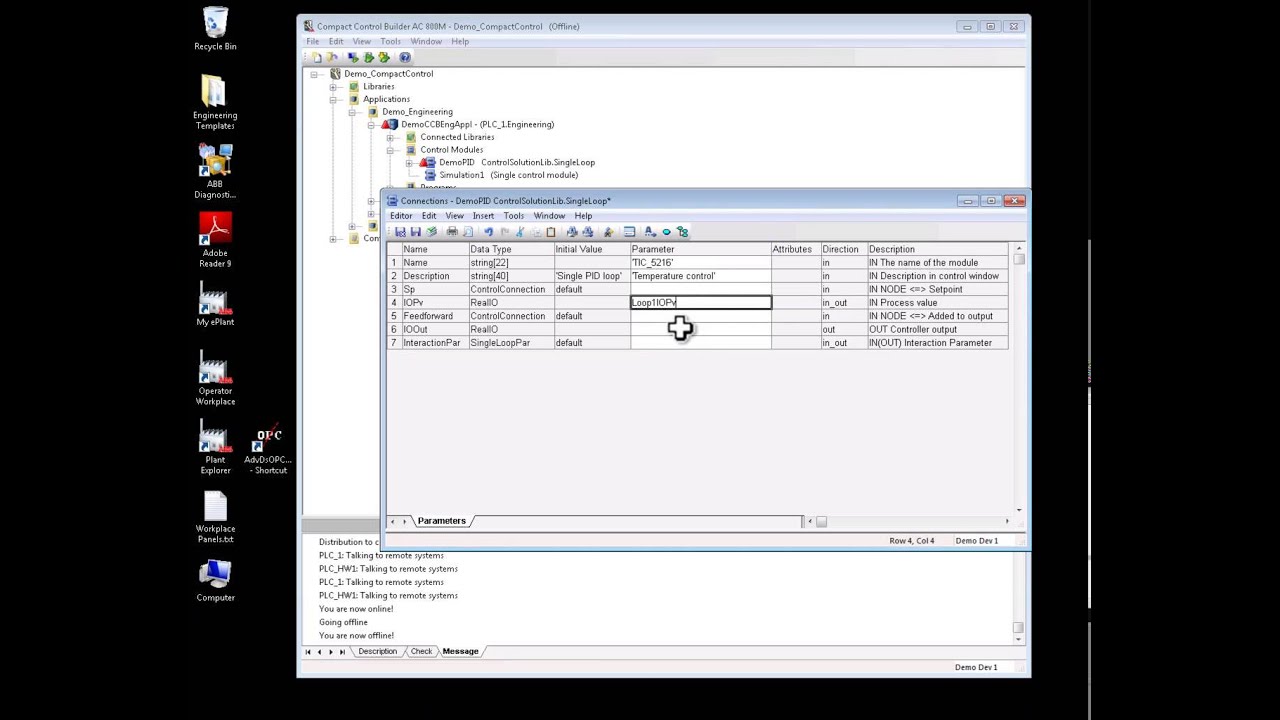Image resolution: width=1280 pixels, height=720 pixels.
Task: Expand the Connected Libraries node
Action: pyautogui.click(x=390, y=137)
